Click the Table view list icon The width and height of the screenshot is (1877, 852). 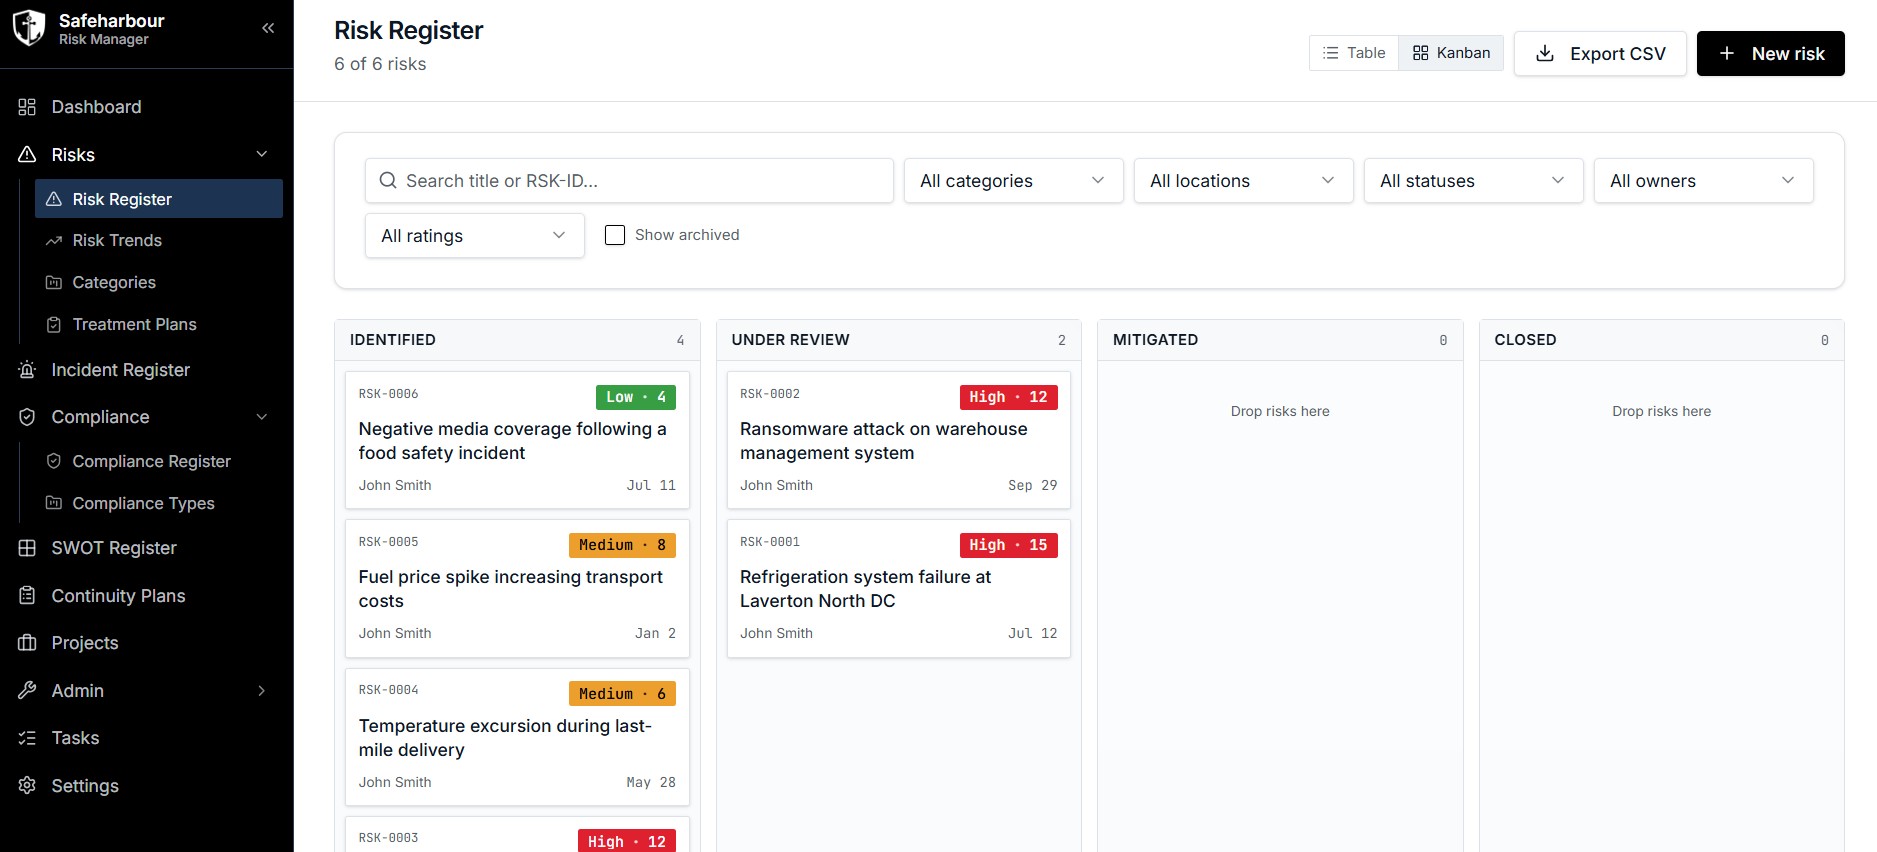coord(1330,53)
